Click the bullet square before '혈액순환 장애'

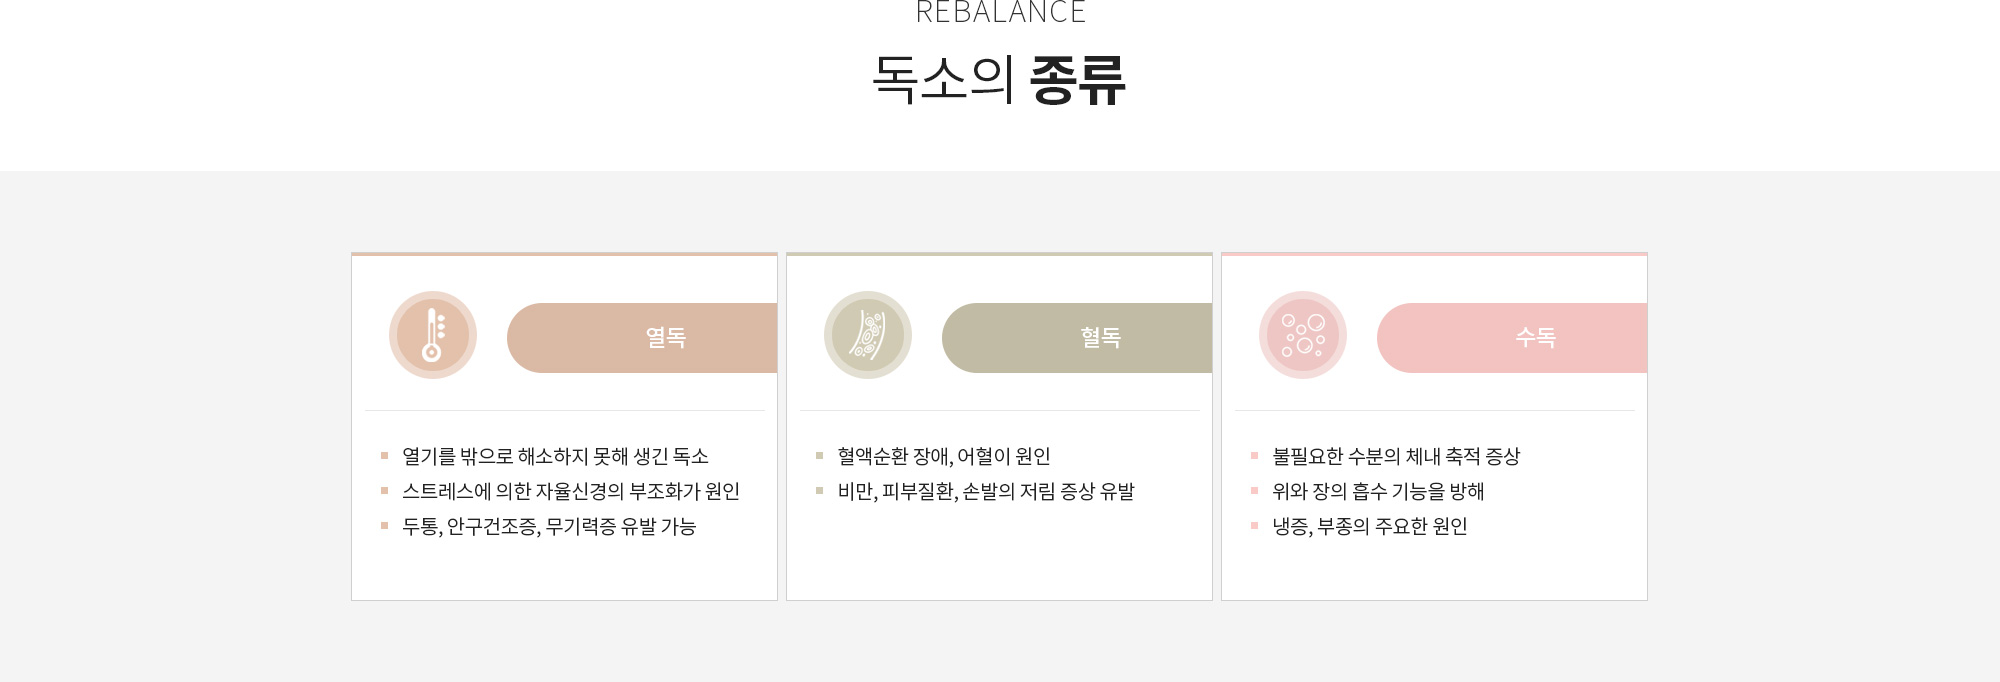click(819, 456)
